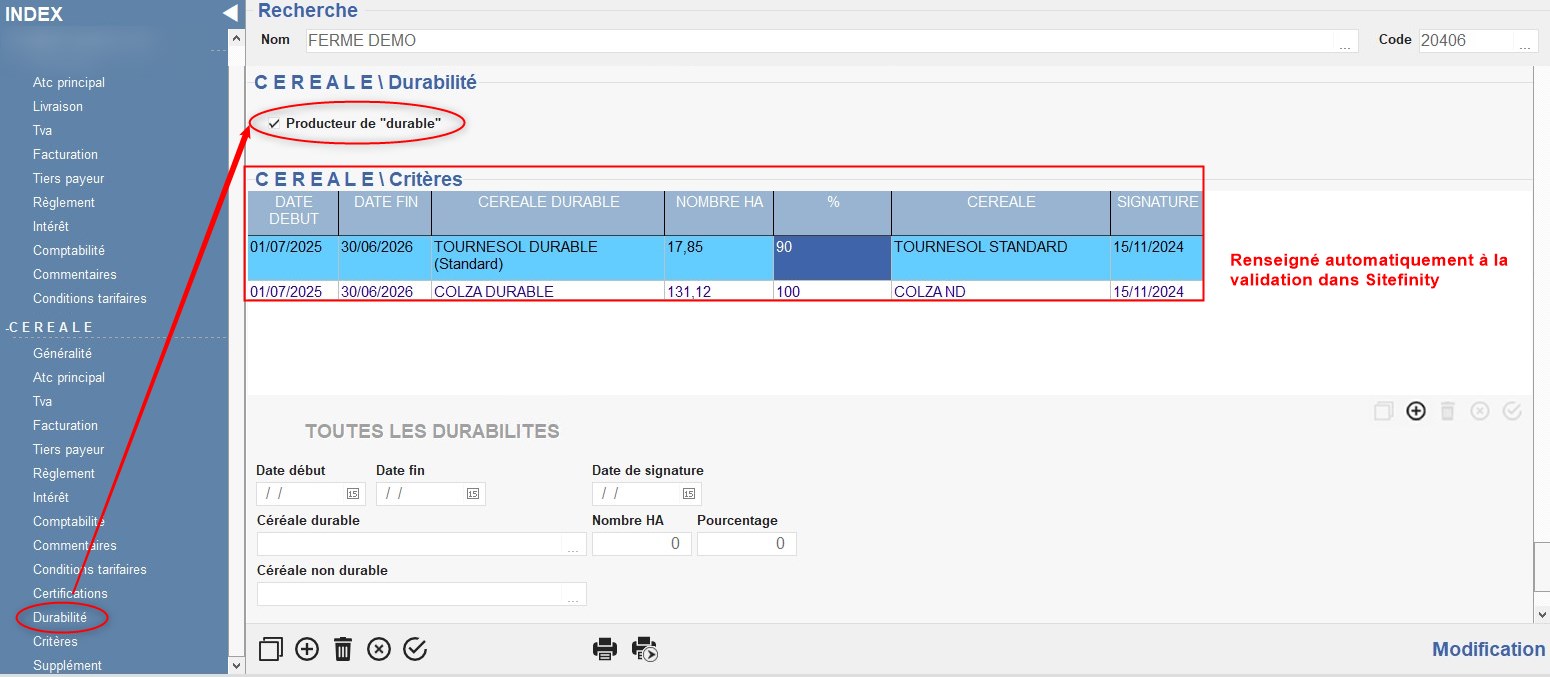
Task: Open Certifications in the sidebar index
Action: coord(70,593)
